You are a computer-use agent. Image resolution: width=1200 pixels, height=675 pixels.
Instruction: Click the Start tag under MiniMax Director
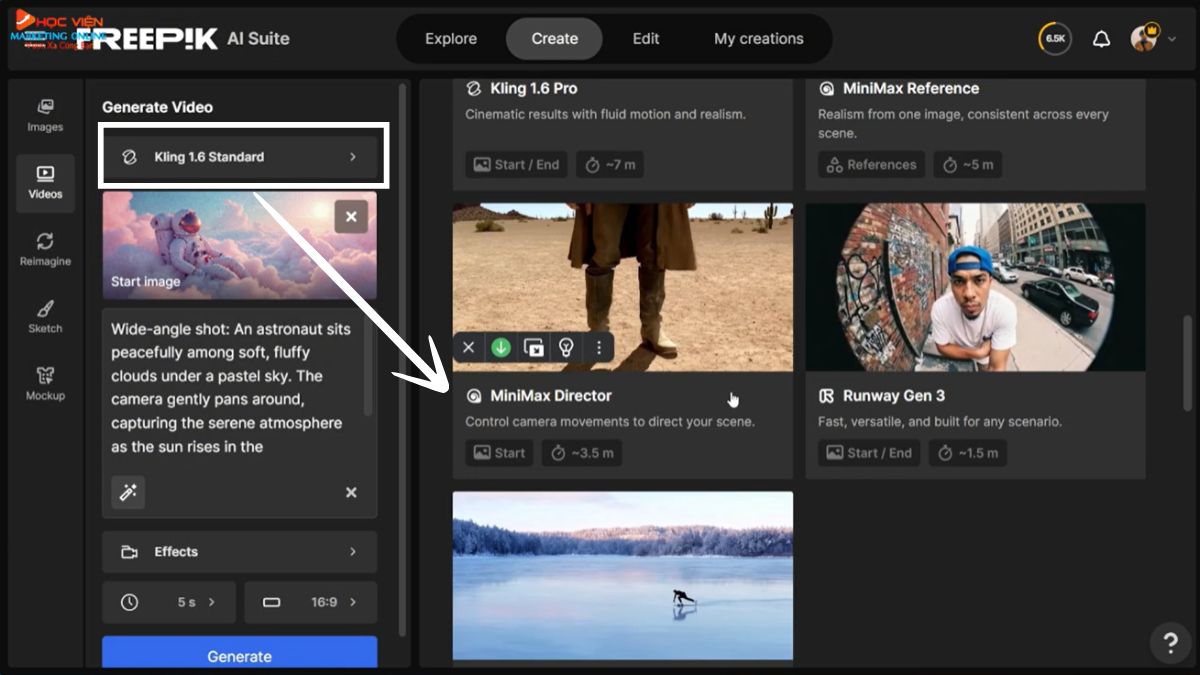[x=499, y=453]
